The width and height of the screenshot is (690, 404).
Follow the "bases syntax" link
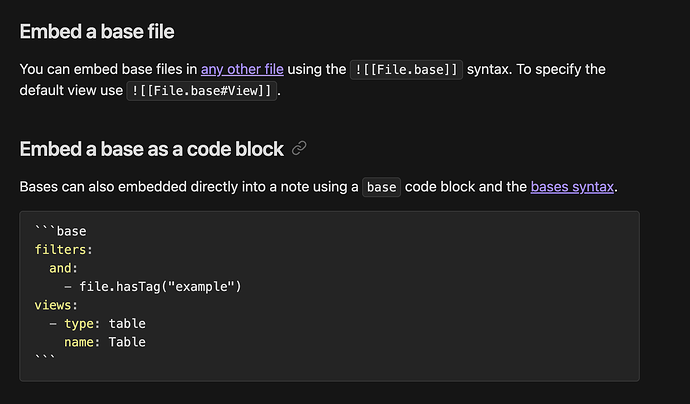point(572,186)
